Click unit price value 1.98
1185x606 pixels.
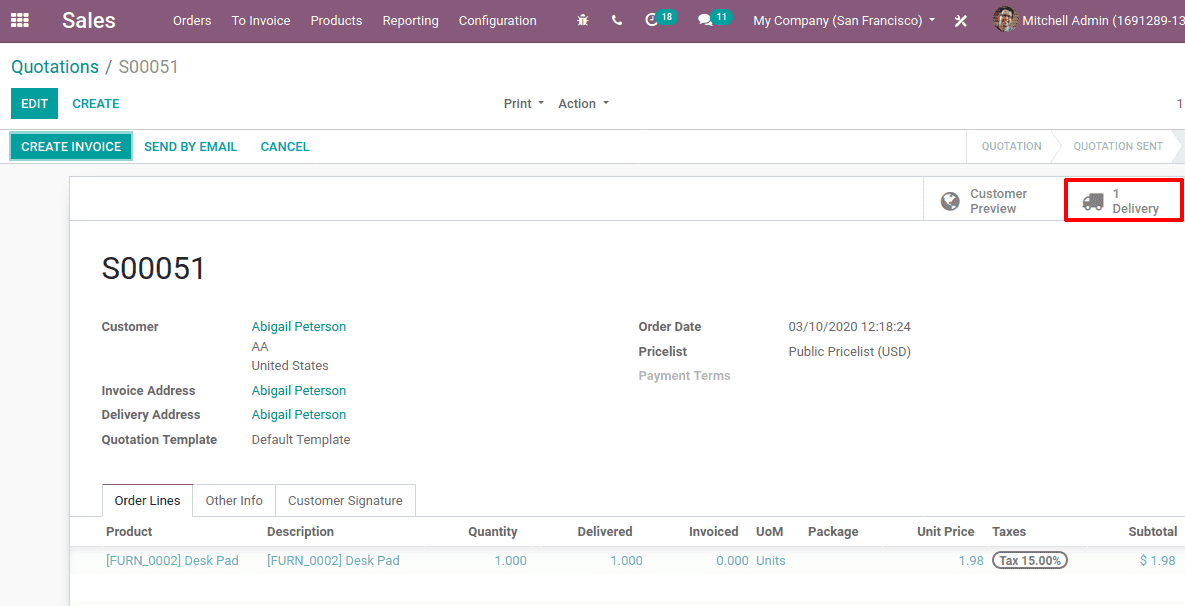(973, 561)
